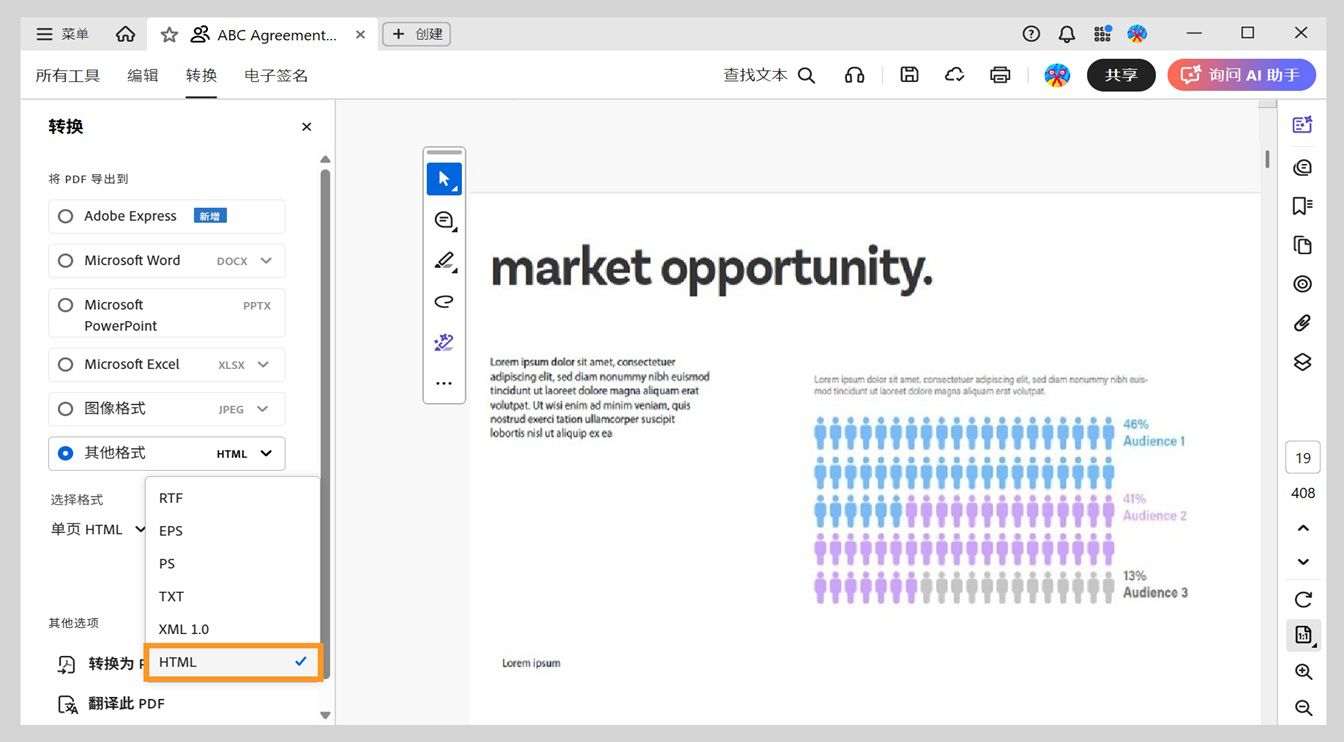
Task: Switch to the ABC Agreement tab
Action: click(x=264, y=35)
